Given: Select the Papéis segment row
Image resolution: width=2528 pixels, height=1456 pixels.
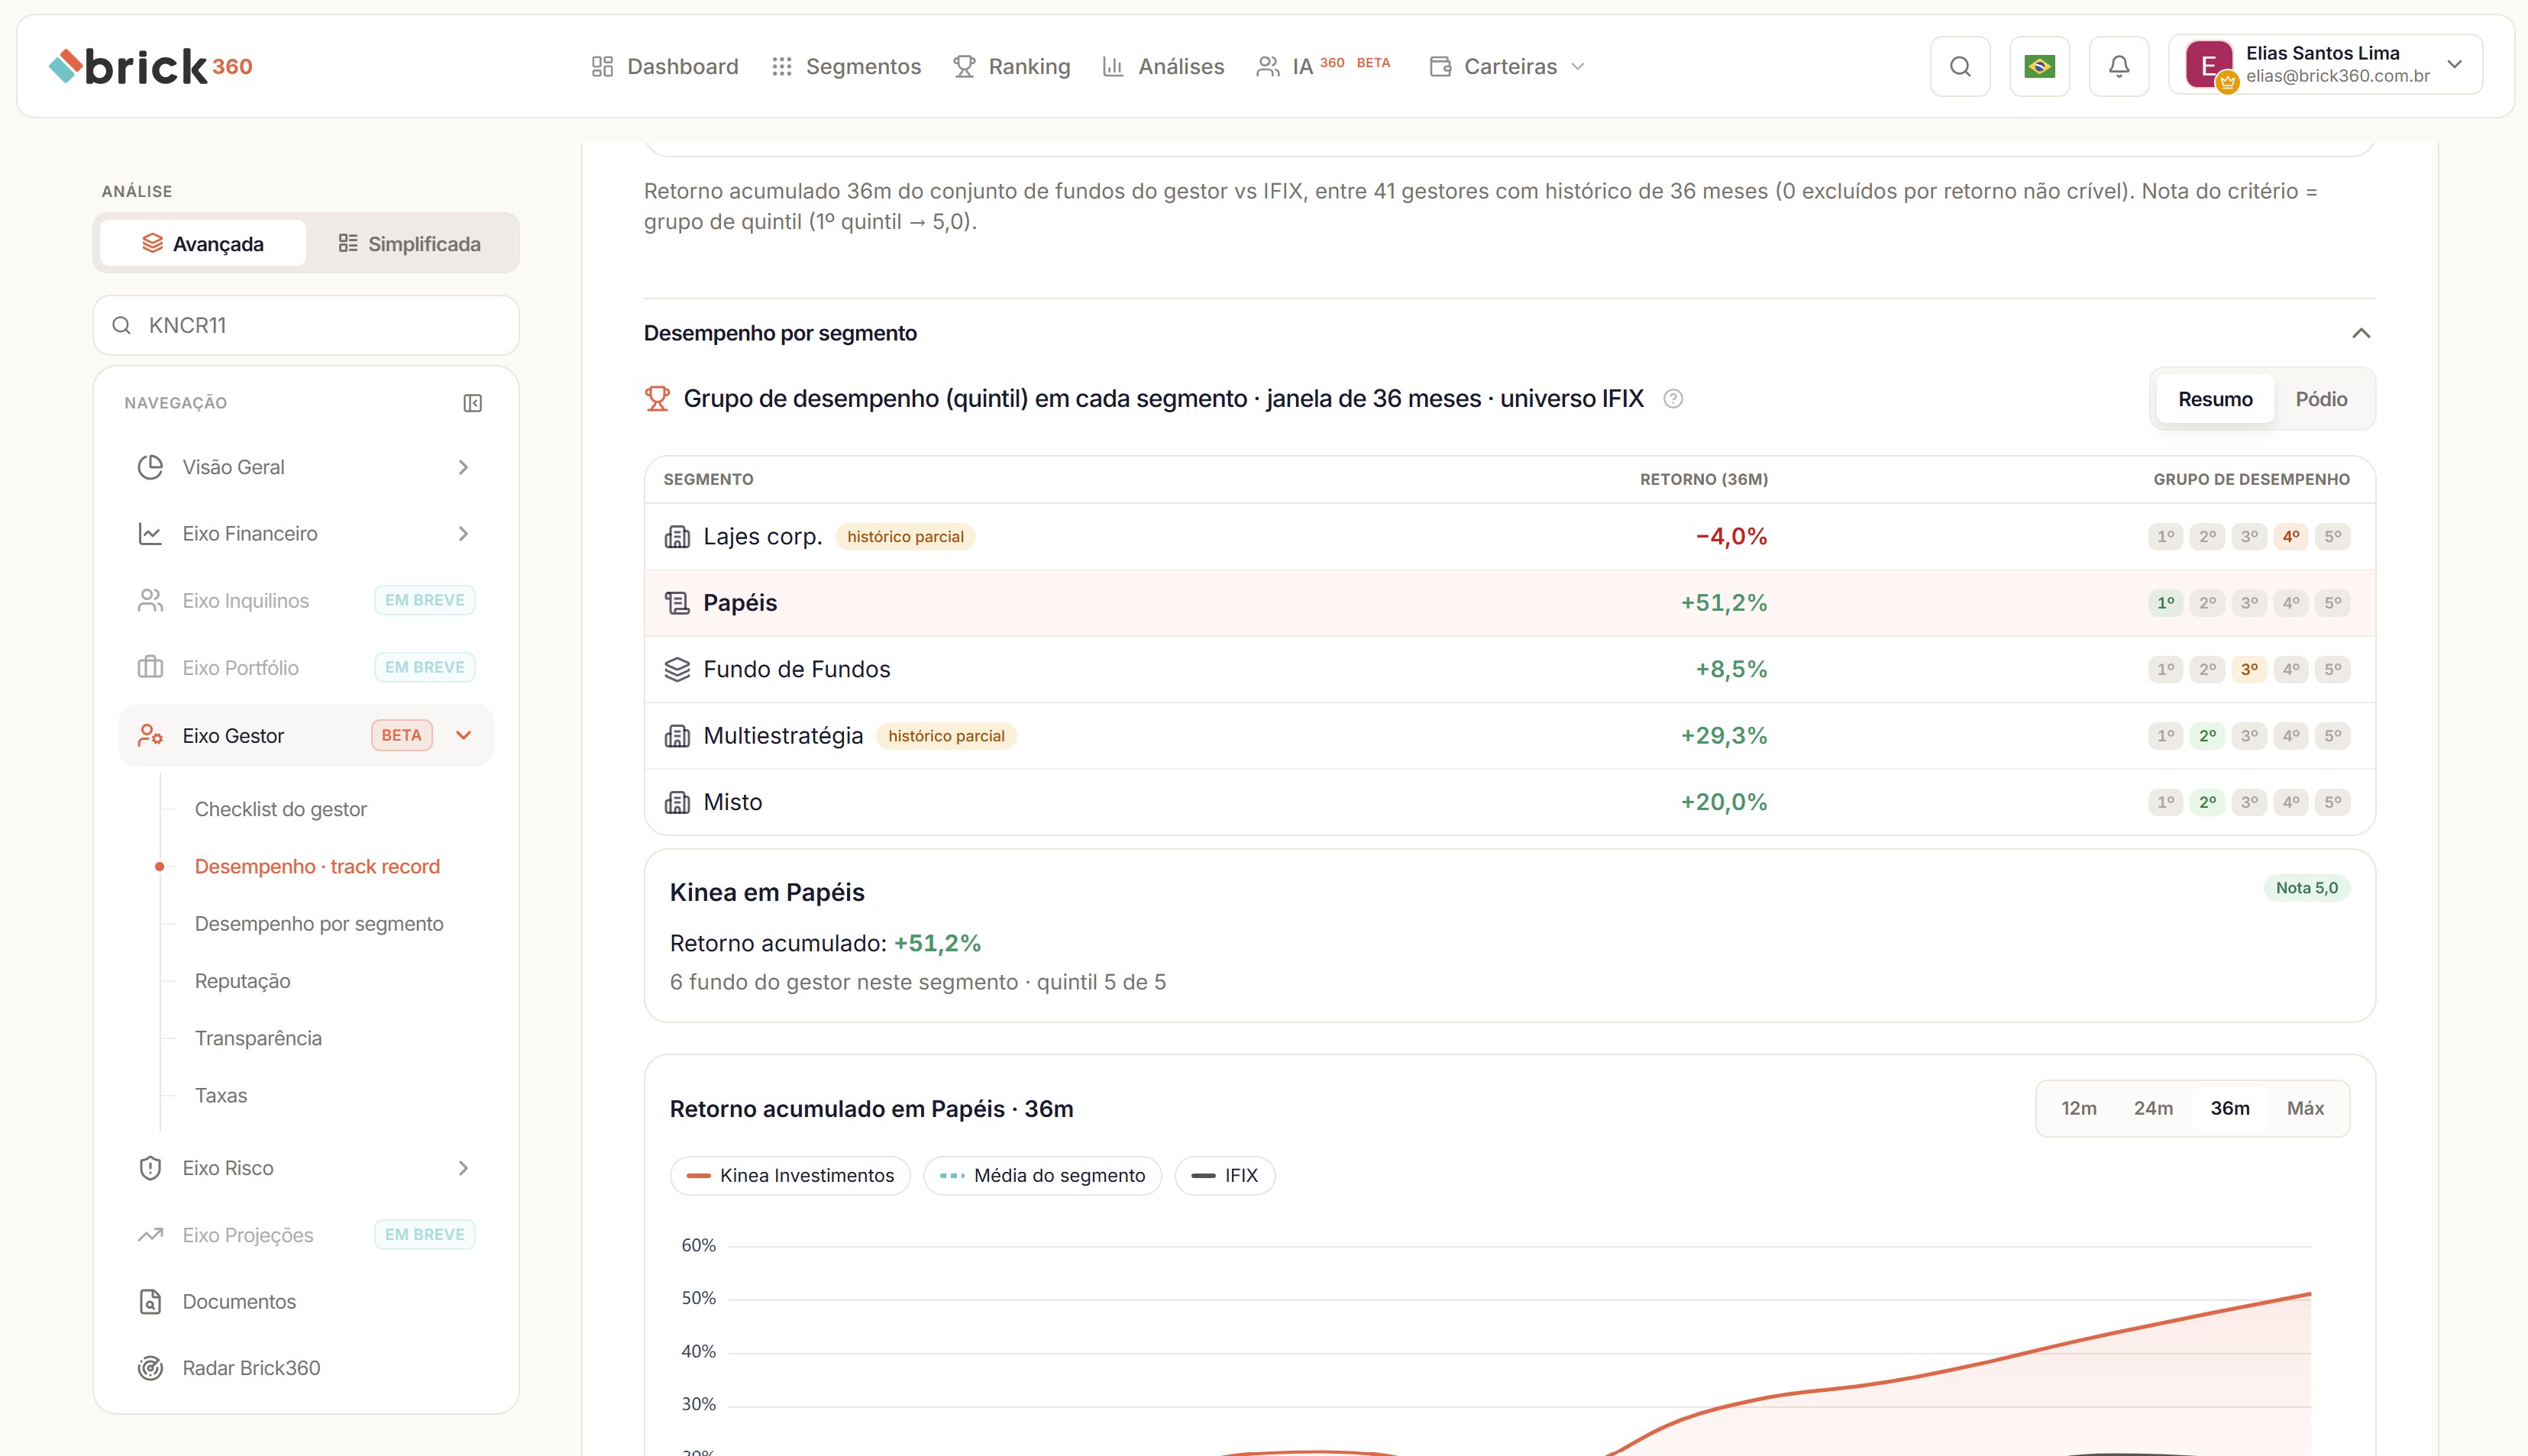Looking at the screenshot, I should tap(1510, 603).
